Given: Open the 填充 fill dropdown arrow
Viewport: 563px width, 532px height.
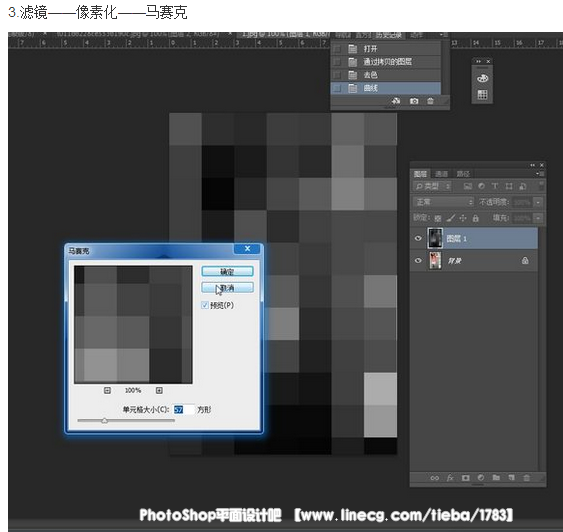Looking at the screenshot, I should pos(538,218).
